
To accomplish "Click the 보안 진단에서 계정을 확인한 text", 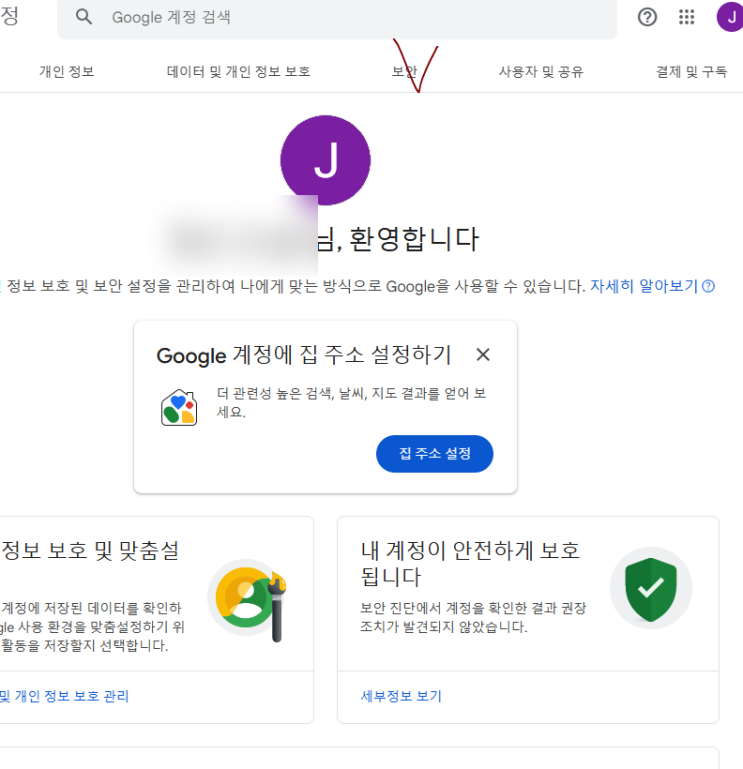I will [x=473, y=617].
